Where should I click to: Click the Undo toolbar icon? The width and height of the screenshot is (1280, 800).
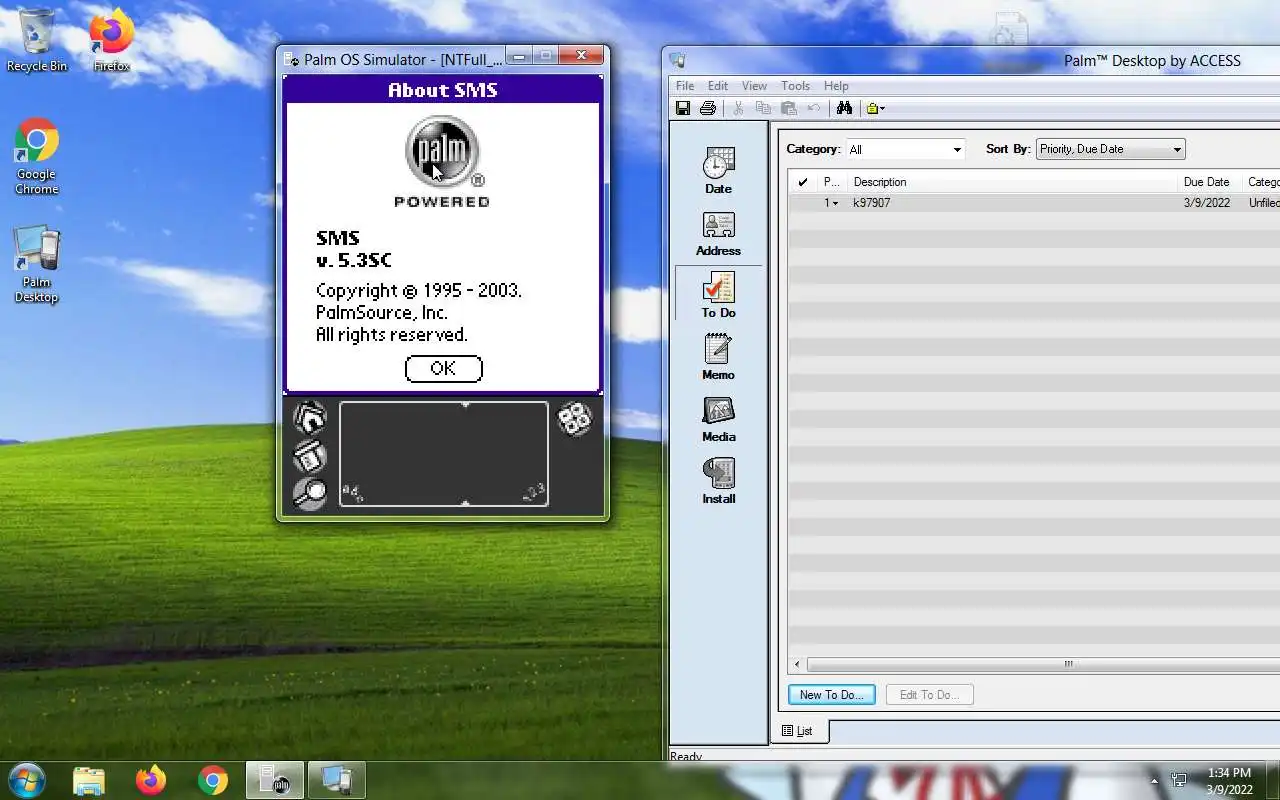click(x=814, y=108)
